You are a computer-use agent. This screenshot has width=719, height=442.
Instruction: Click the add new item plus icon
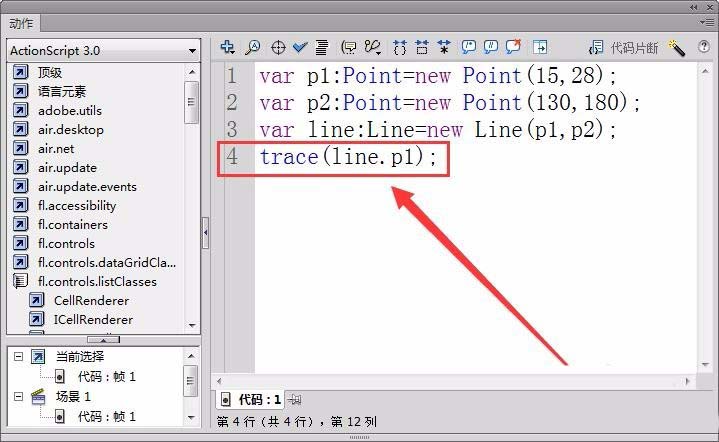tap(227, 47)
